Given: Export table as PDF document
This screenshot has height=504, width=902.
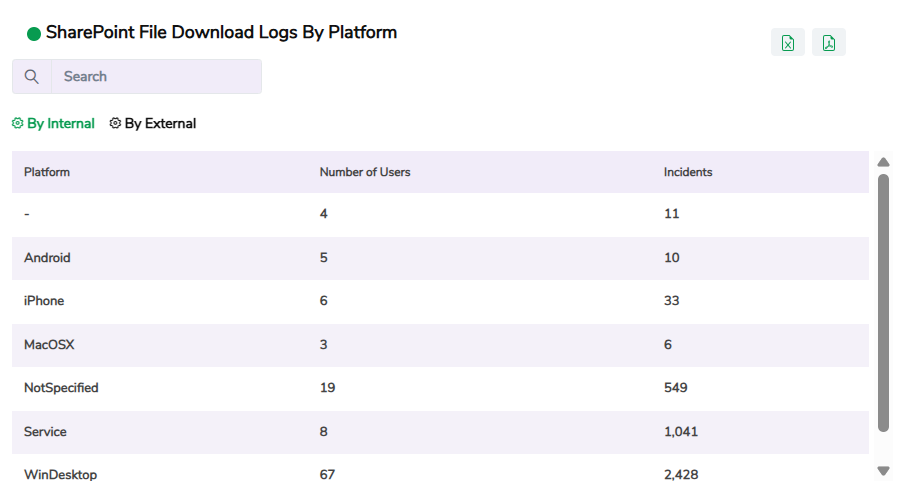Looking at the screenshot, I should click(x=829, y=43).
